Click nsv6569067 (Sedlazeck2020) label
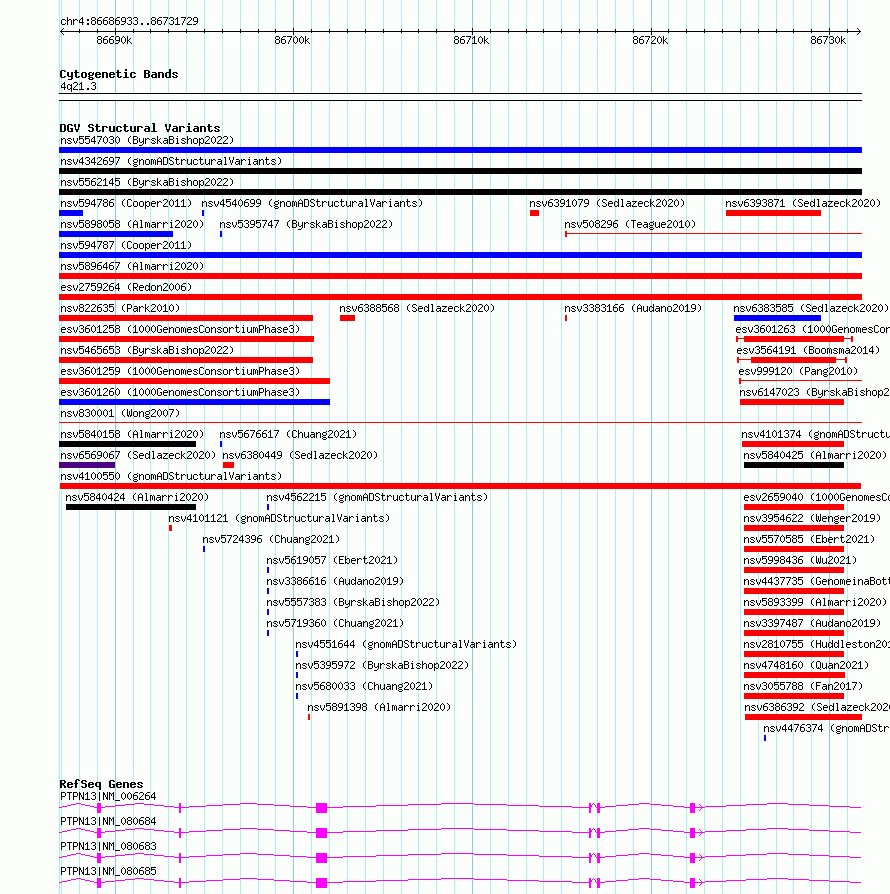 (138, 456)
